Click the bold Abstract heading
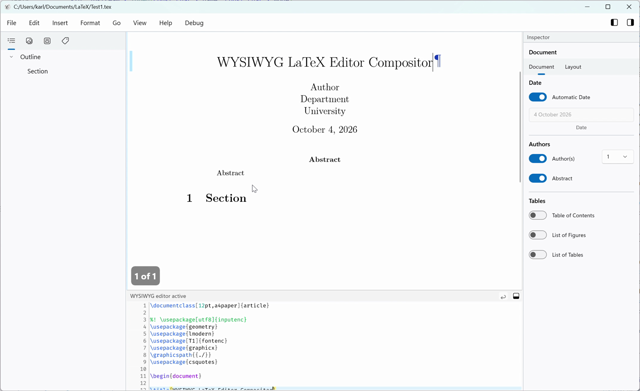The height and width of the screenshot is (391, 640). (x=324, y=160)
